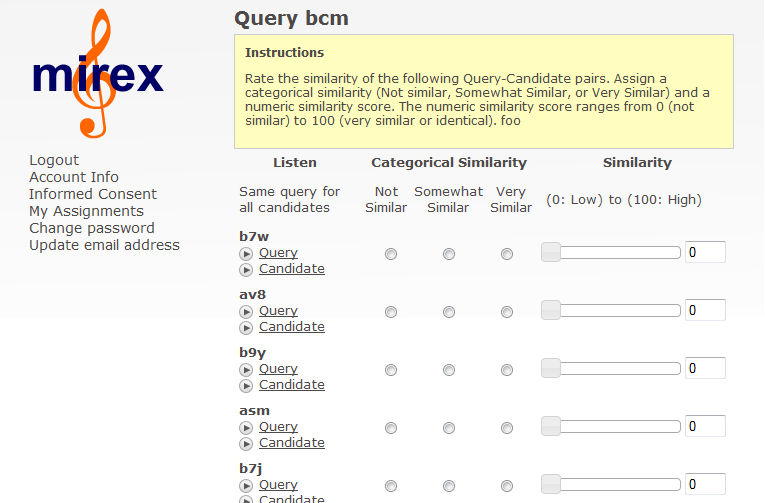765x503 pixels.
Task: Click the mirex treble clef logo
Action: pyautogui.click(x=98, y=74)
